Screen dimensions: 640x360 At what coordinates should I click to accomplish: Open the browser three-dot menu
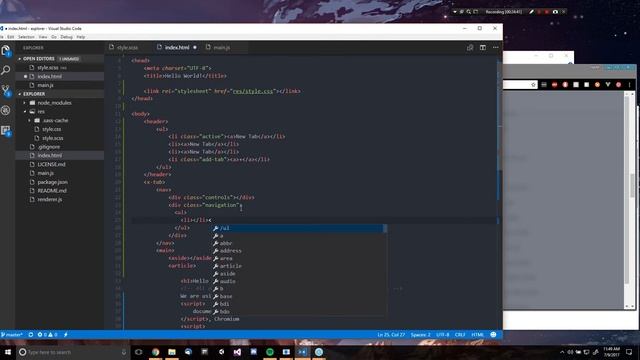(x=629, y=84)
